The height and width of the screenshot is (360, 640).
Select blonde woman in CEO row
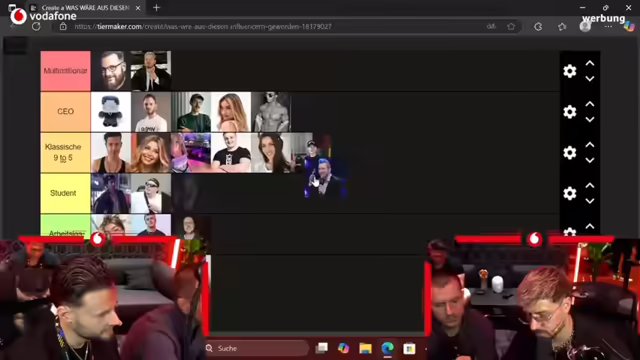pyautogui.click(x=231, y=111)
